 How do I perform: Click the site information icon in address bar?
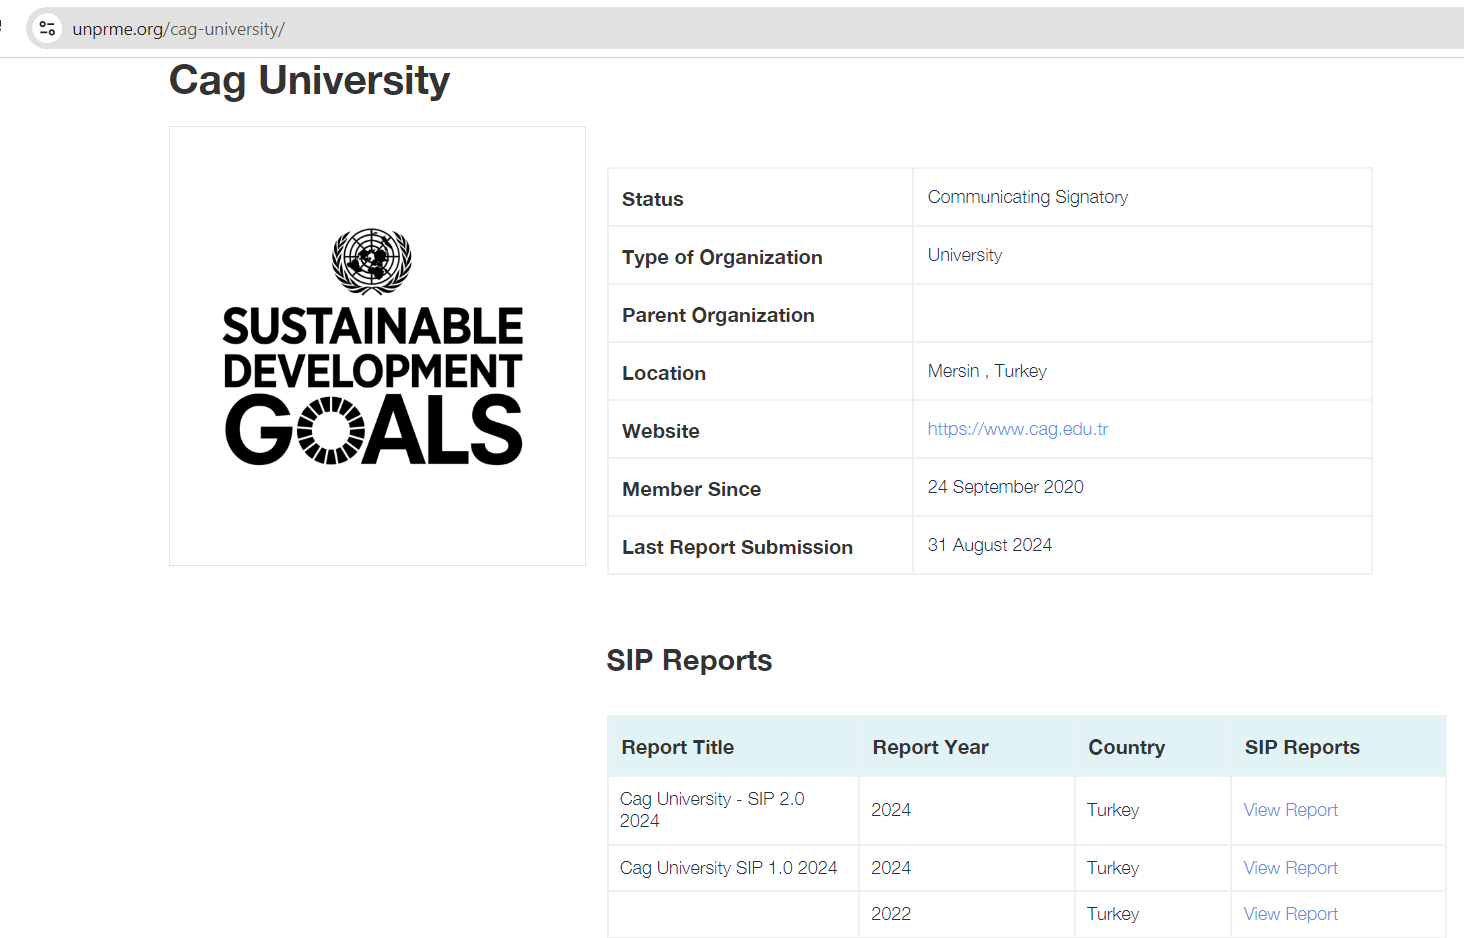pyautogui.click(x=47, y=29)
